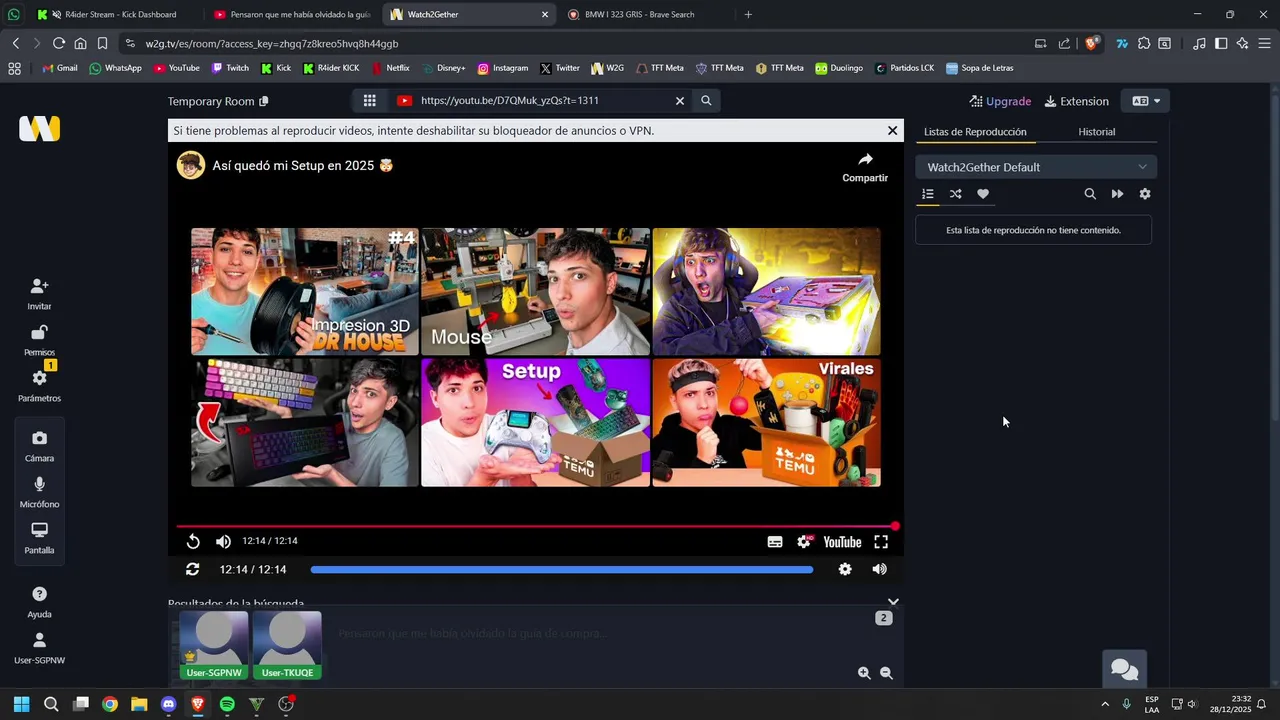Image resolution: width=1280 pixels, height=720 pixels.
Task: Open Spotify from the taskbar
Action: point(227,704)
